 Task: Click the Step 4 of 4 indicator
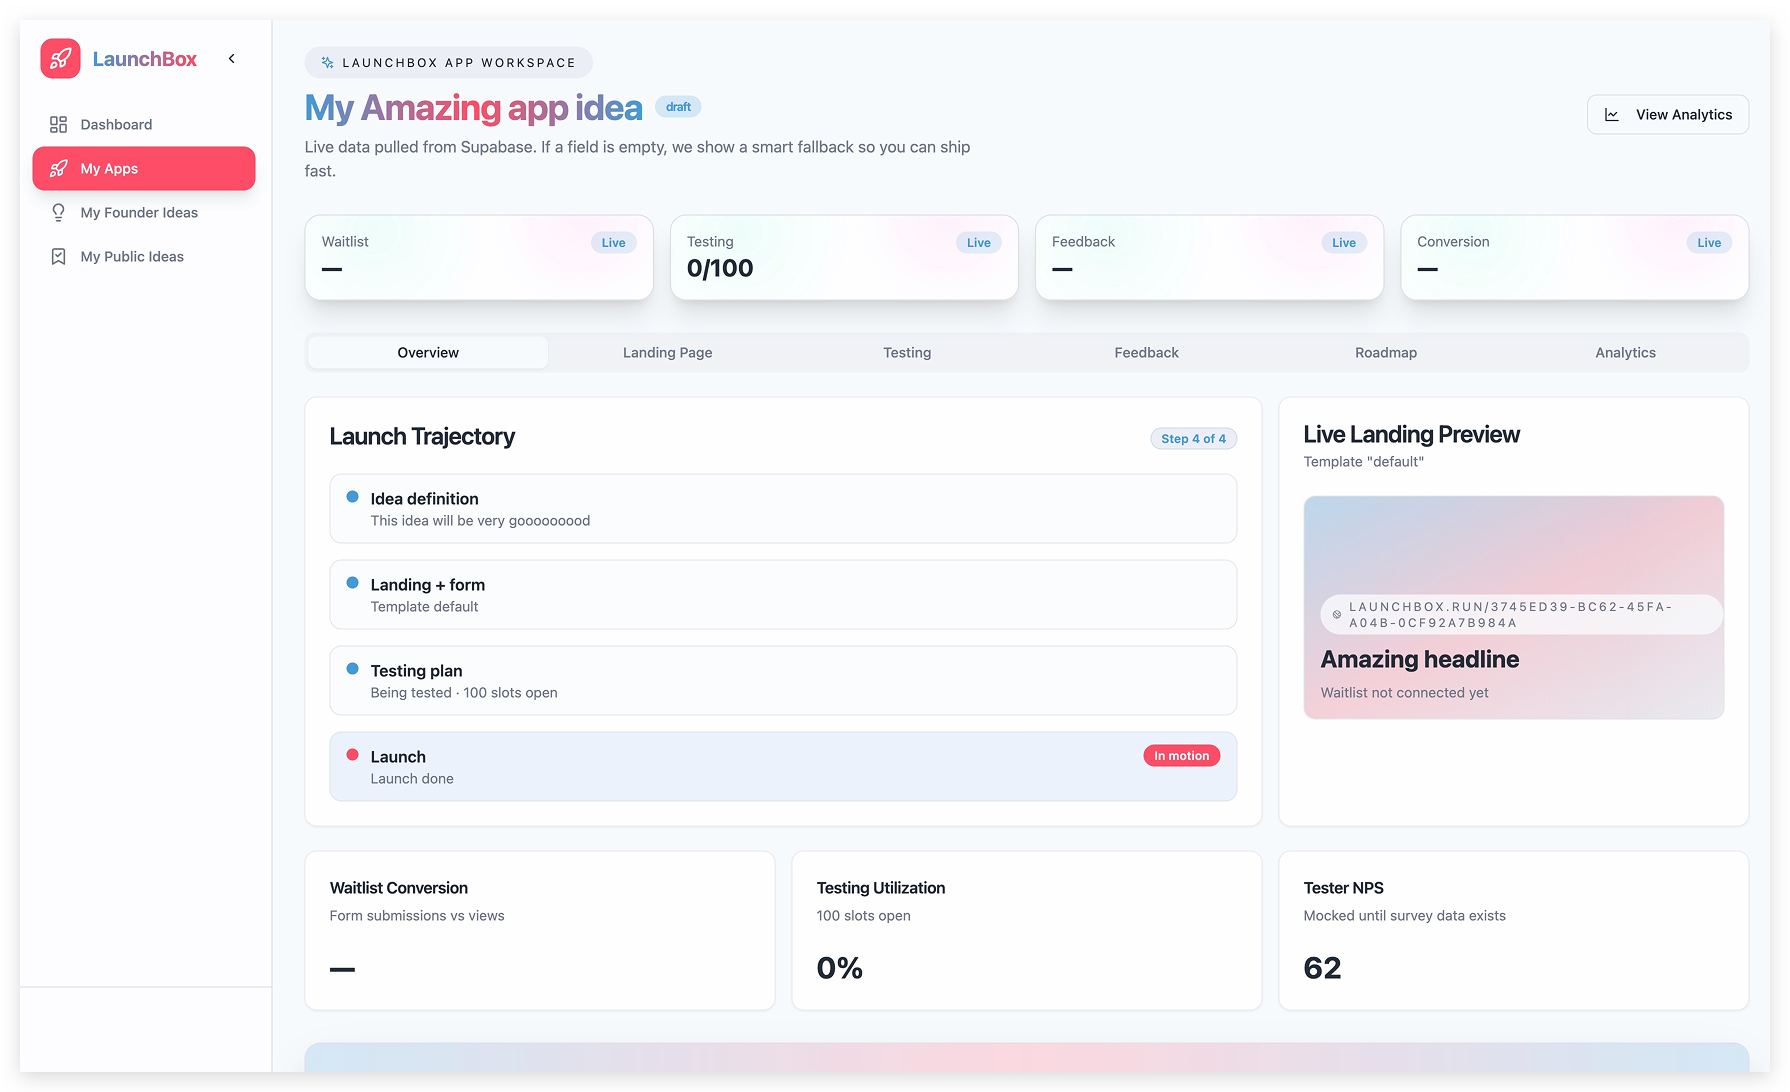click(1193, 438)
